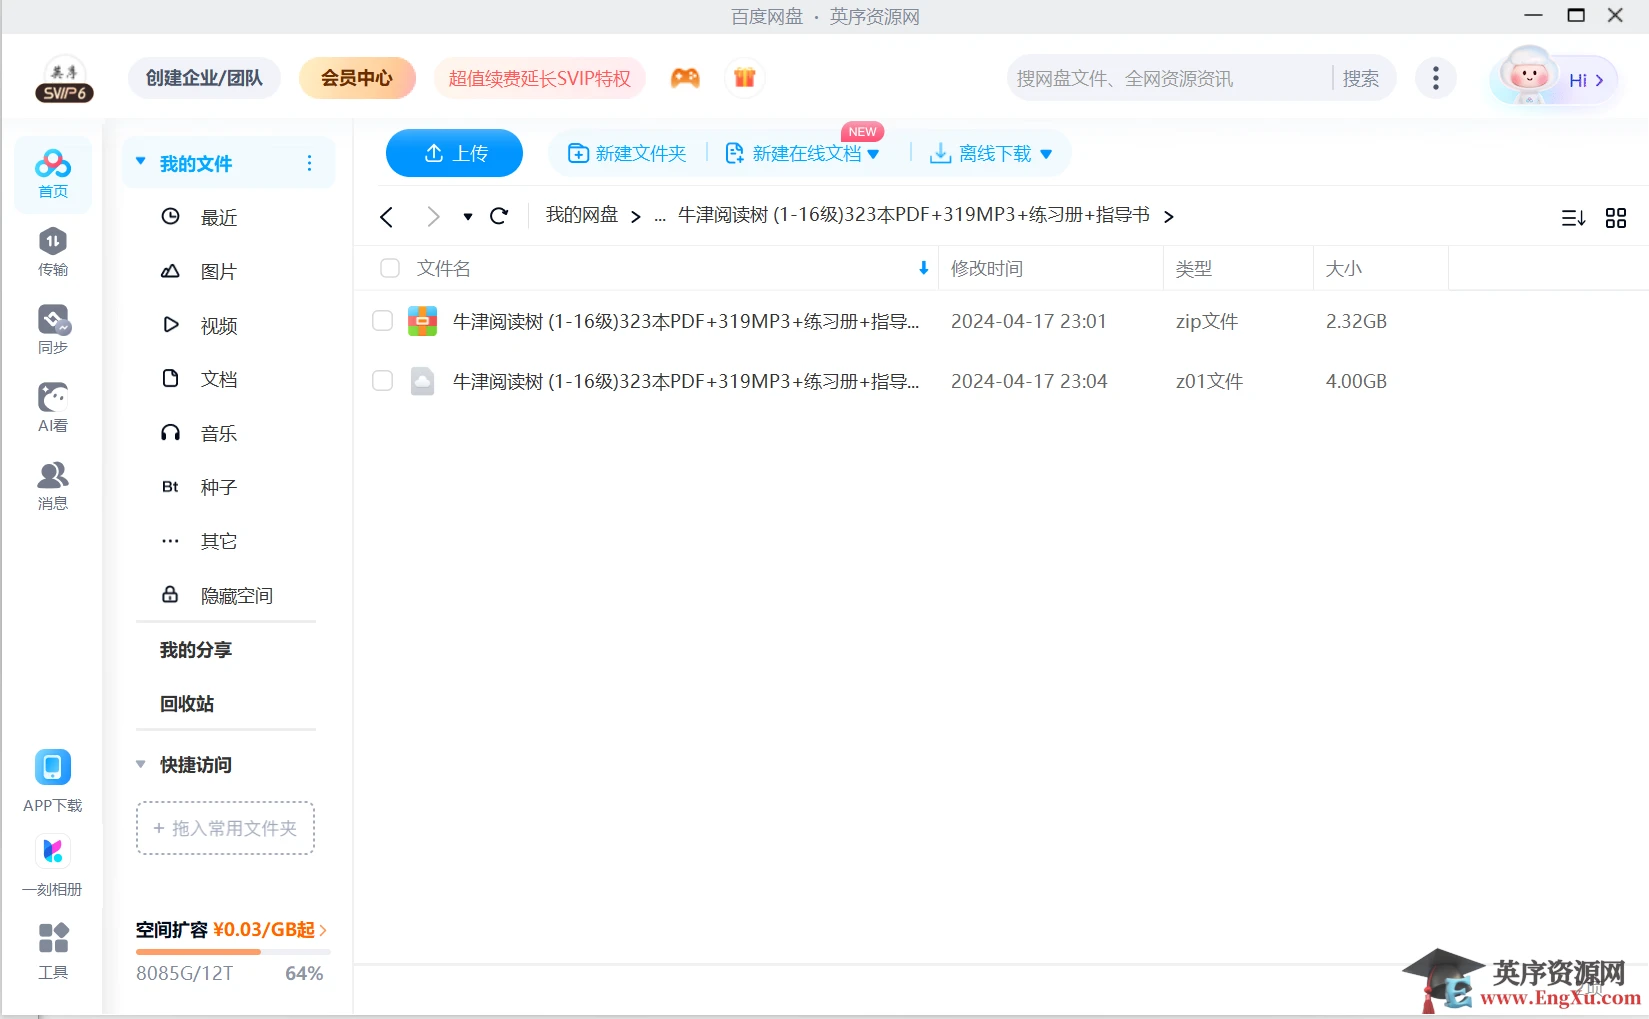The width and height of the screenshot is (1649, 1019).
Task: Check the zip文件 row checkbox
Action: (x=382, y=321)
